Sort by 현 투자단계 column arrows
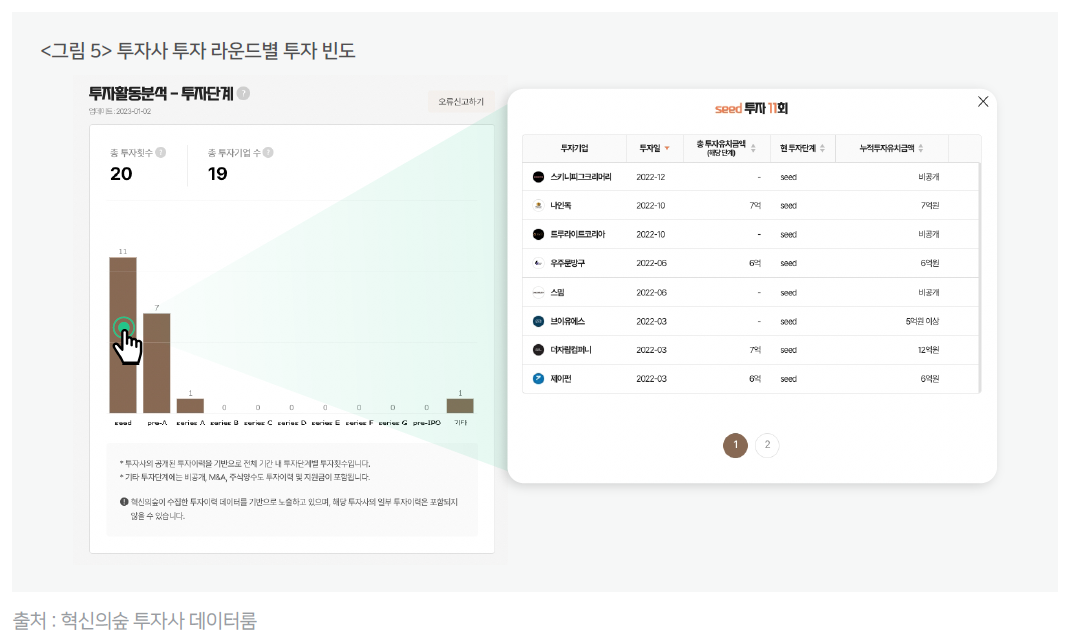1072x642 pixels. coord(822,148)
